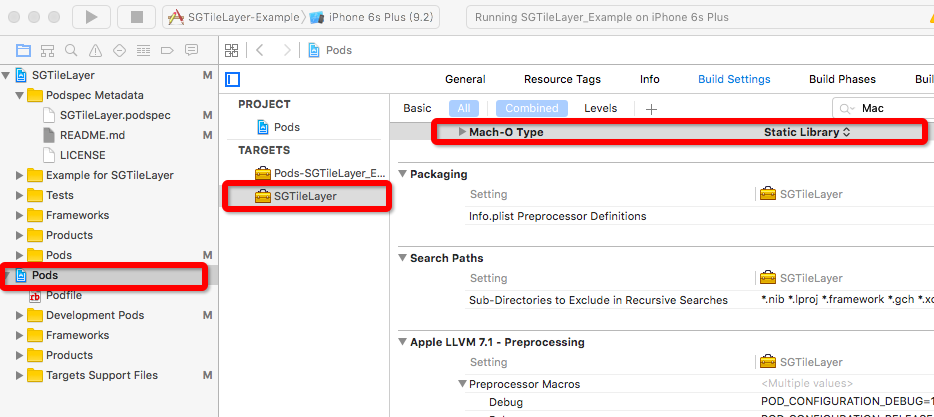Switch to the Levels view
Screen dimensions: 934x417
click(x=600, y=108)
